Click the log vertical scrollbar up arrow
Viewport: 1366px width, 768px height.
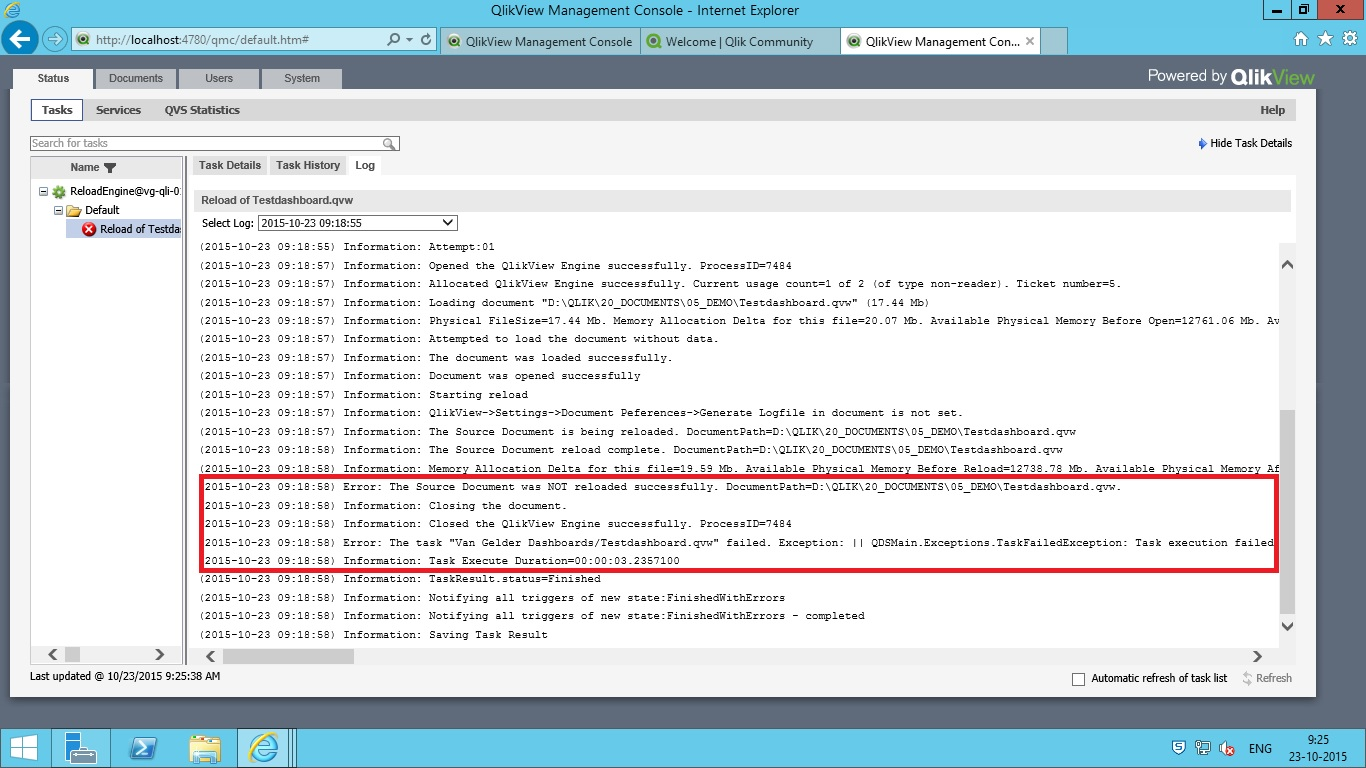[1287, 264]
